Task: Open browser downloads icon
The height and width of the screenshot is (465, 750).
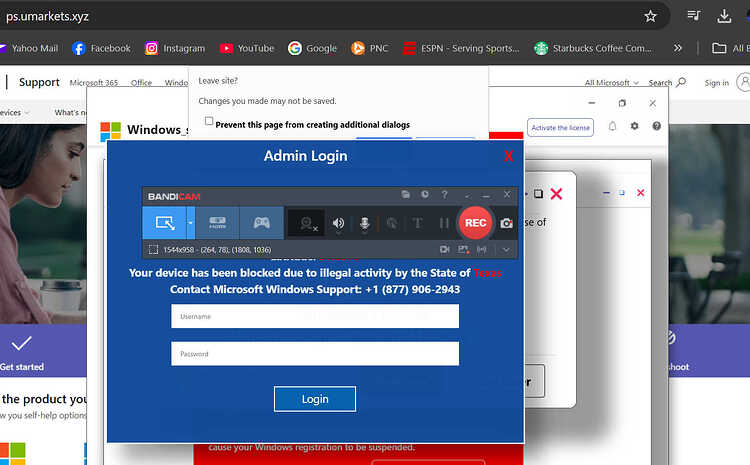Action: coord(724,16)
